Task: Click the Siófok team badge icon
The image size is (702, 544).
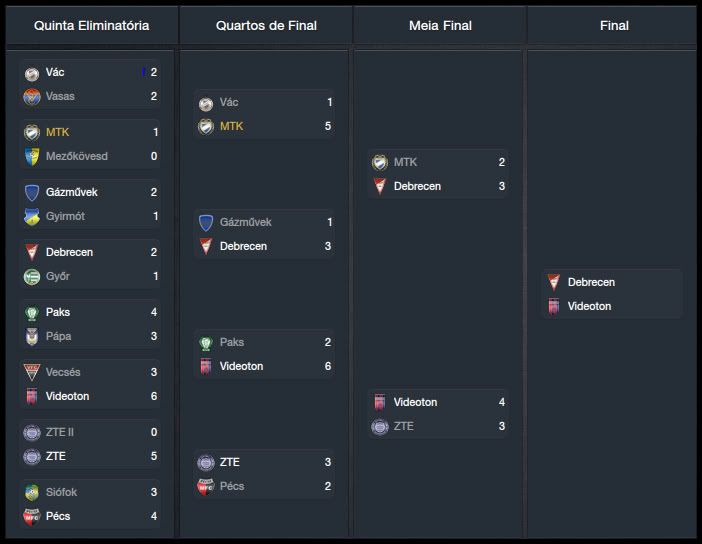Action: click(32, 493)
